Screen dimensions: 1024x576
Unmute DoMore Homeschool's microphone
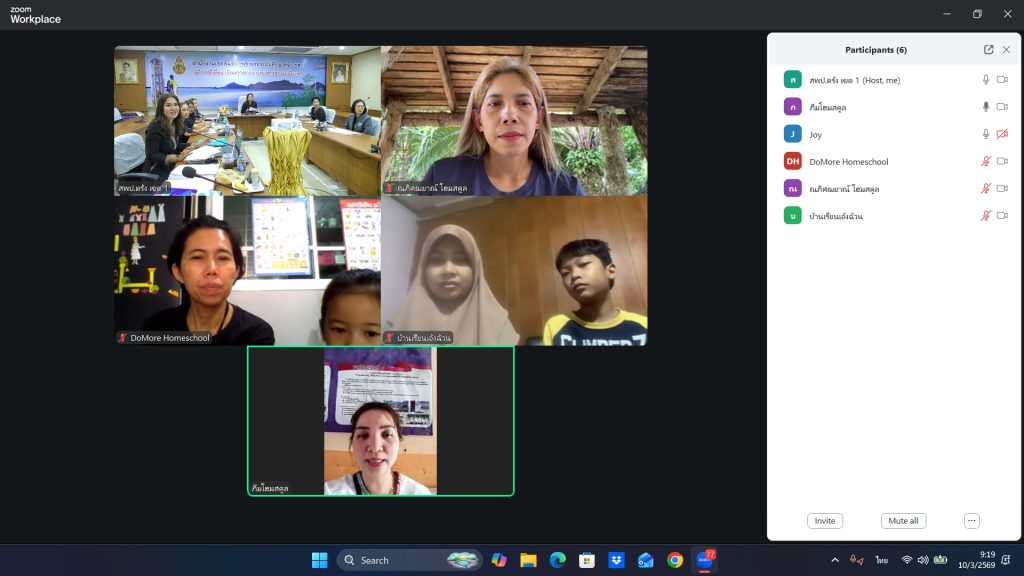tap(985, 161)
